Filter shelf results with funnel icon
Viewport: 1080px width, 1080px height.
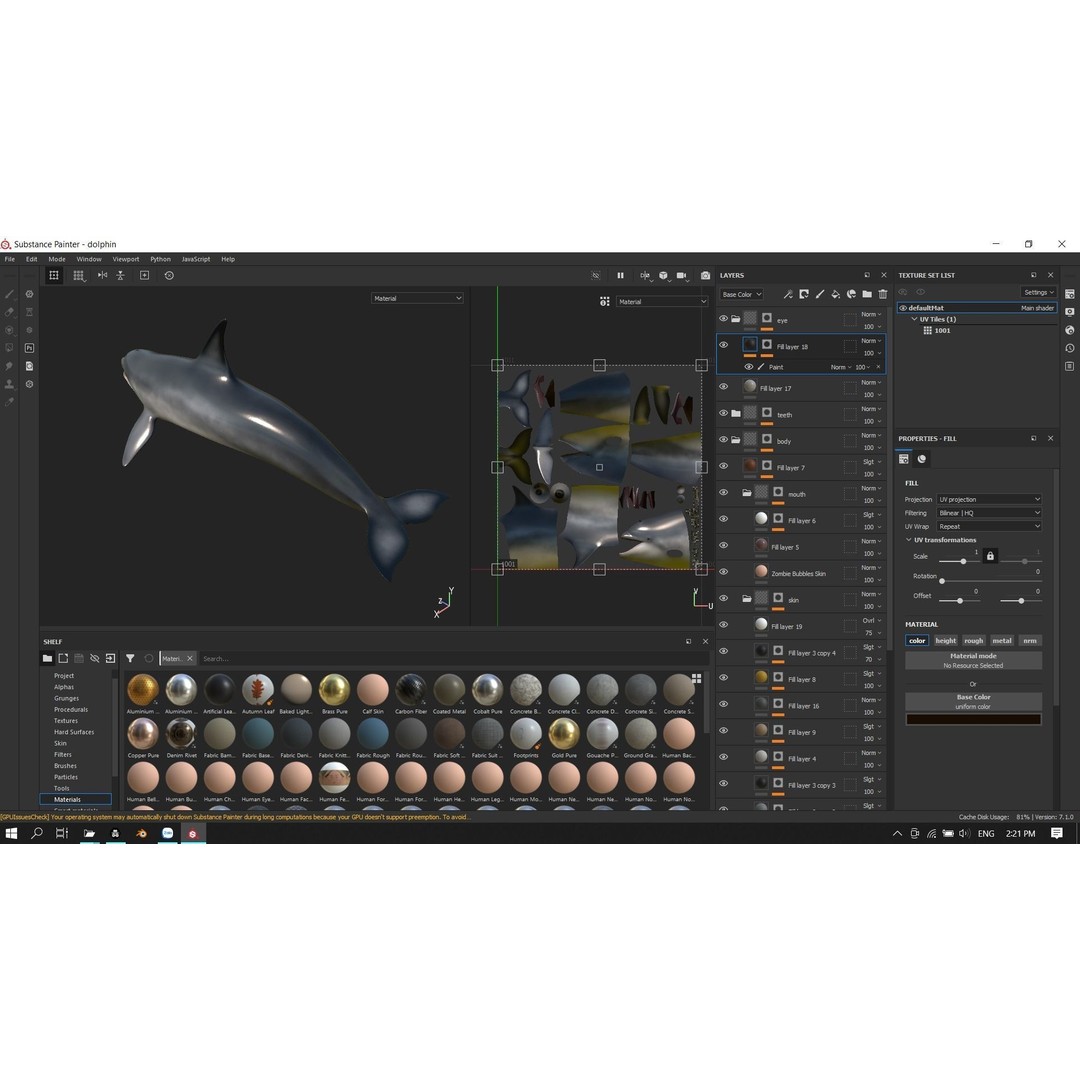click(x=130, y=658)
